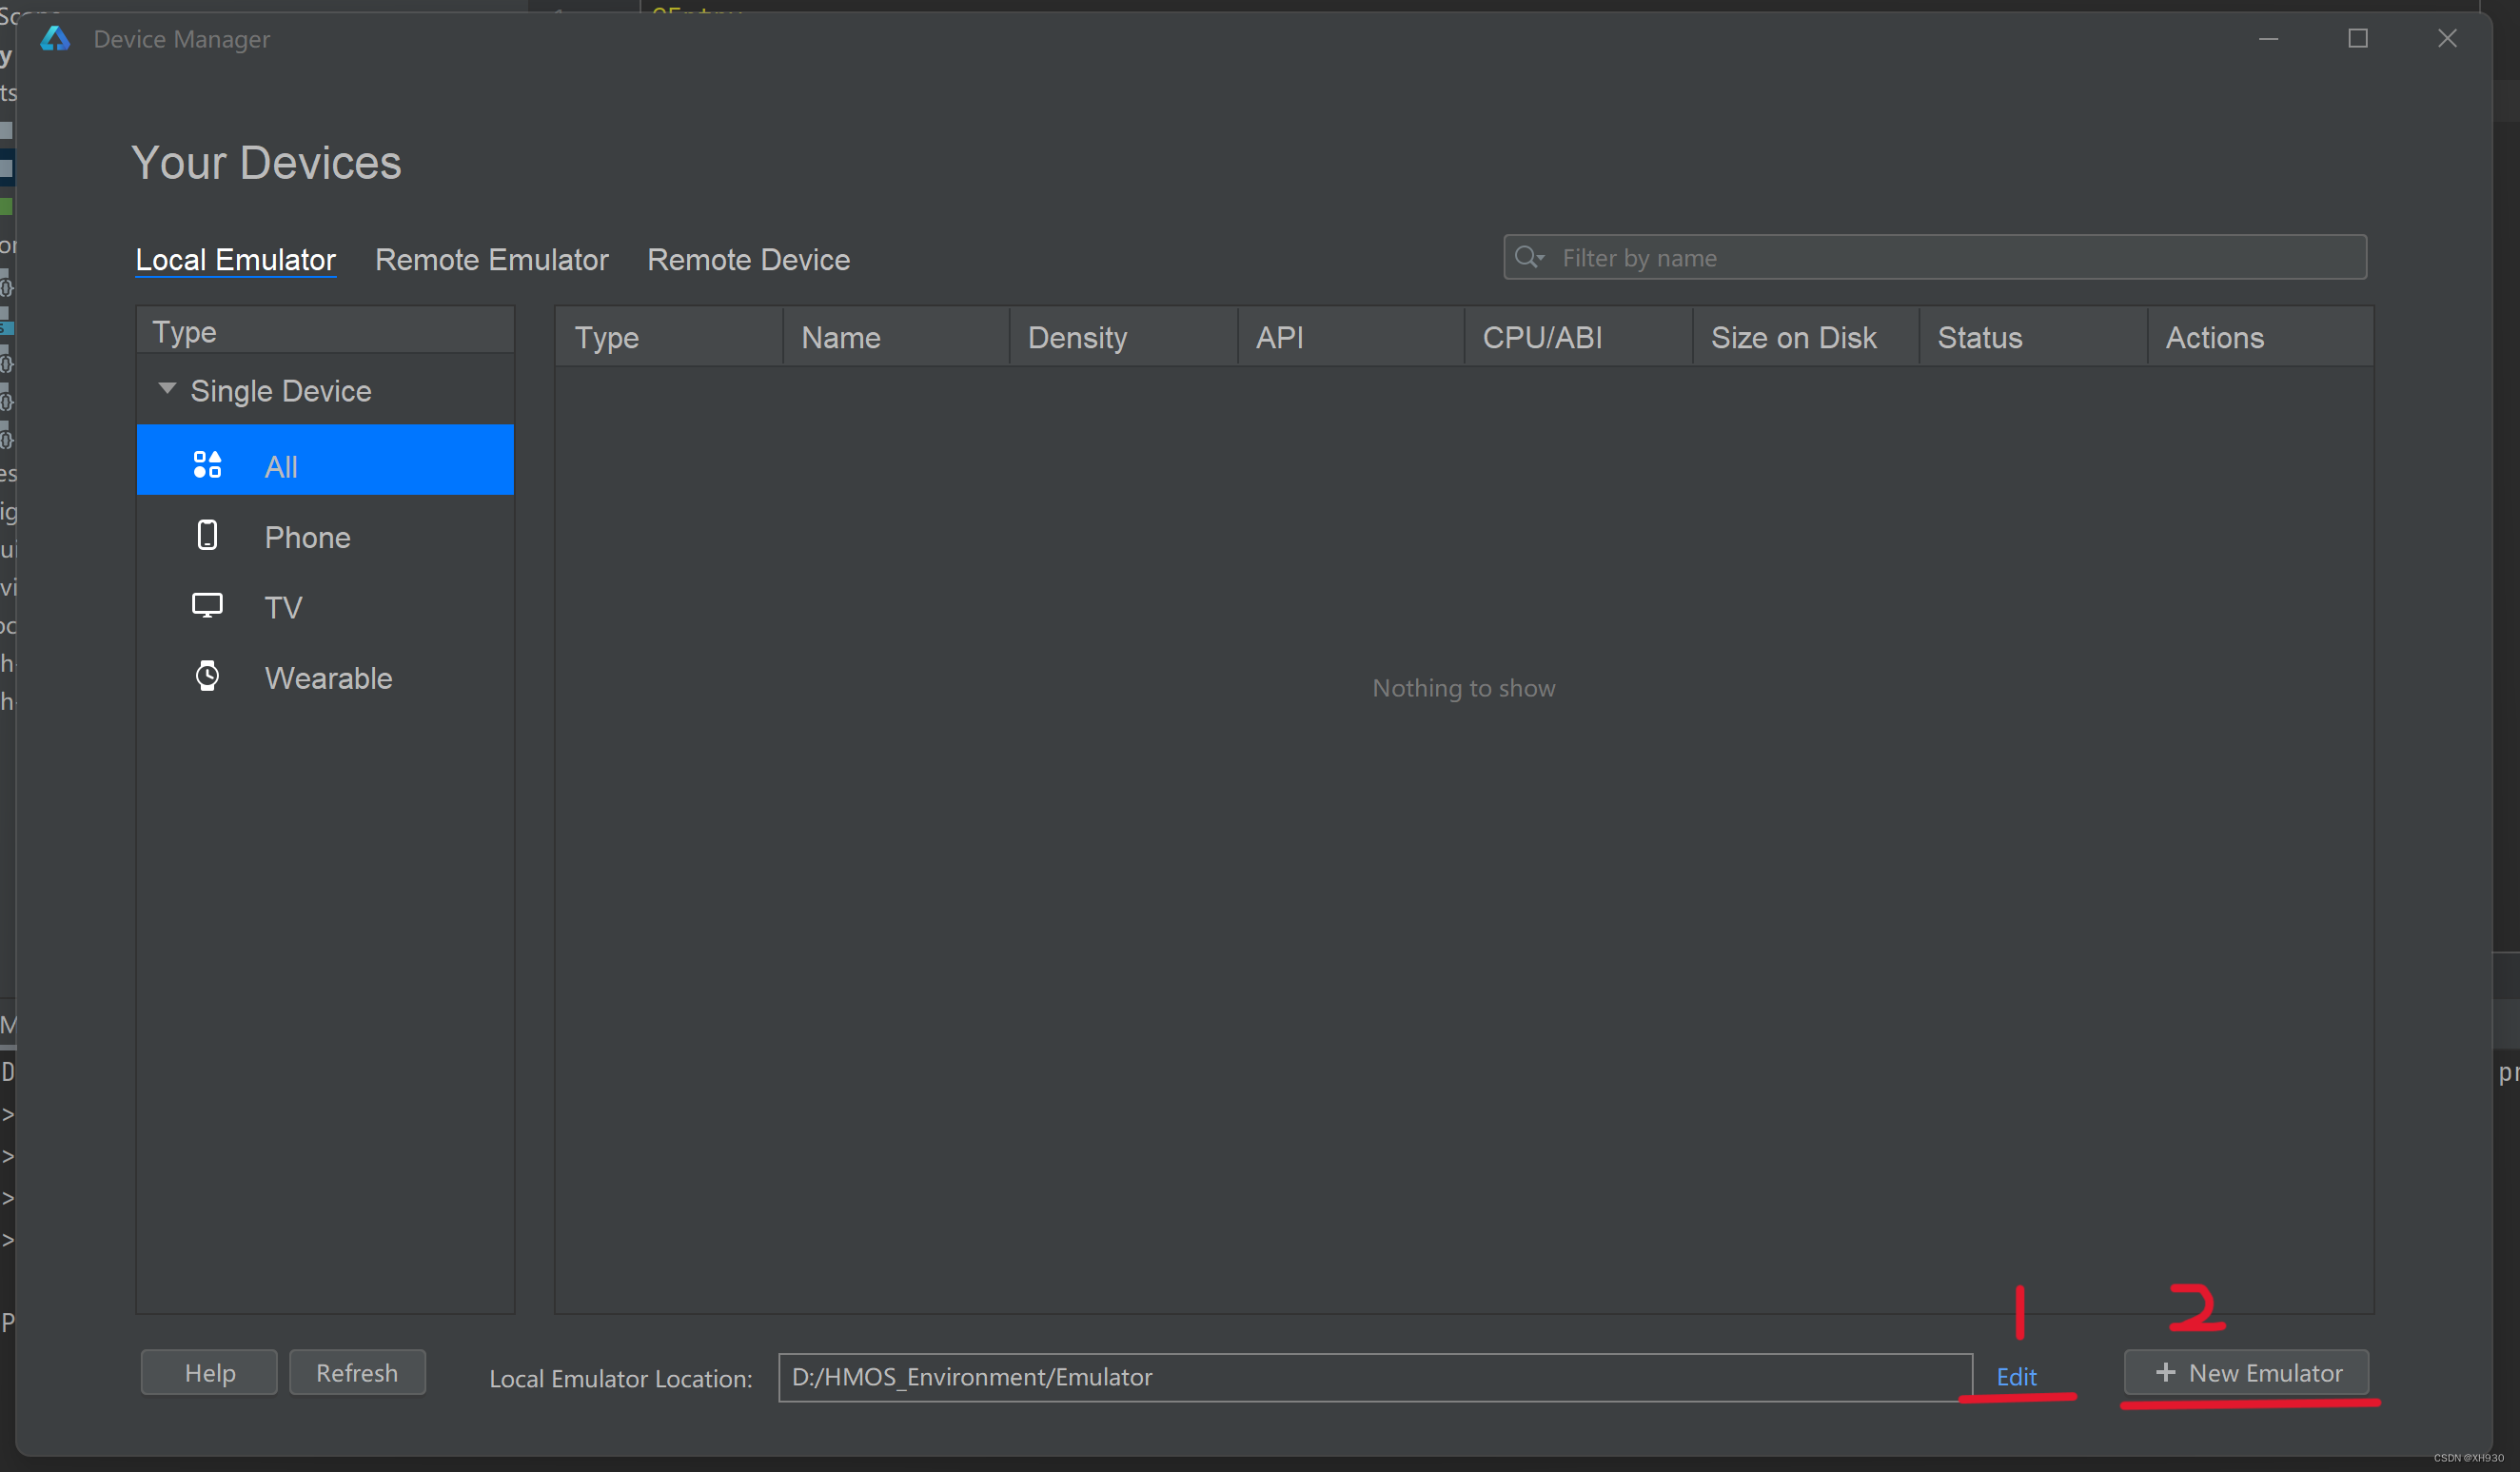Image resolution: width=2520 pixels, height=1472 pixels.
Task: Collapse the Single Device tree group
Action: [167, 389]
